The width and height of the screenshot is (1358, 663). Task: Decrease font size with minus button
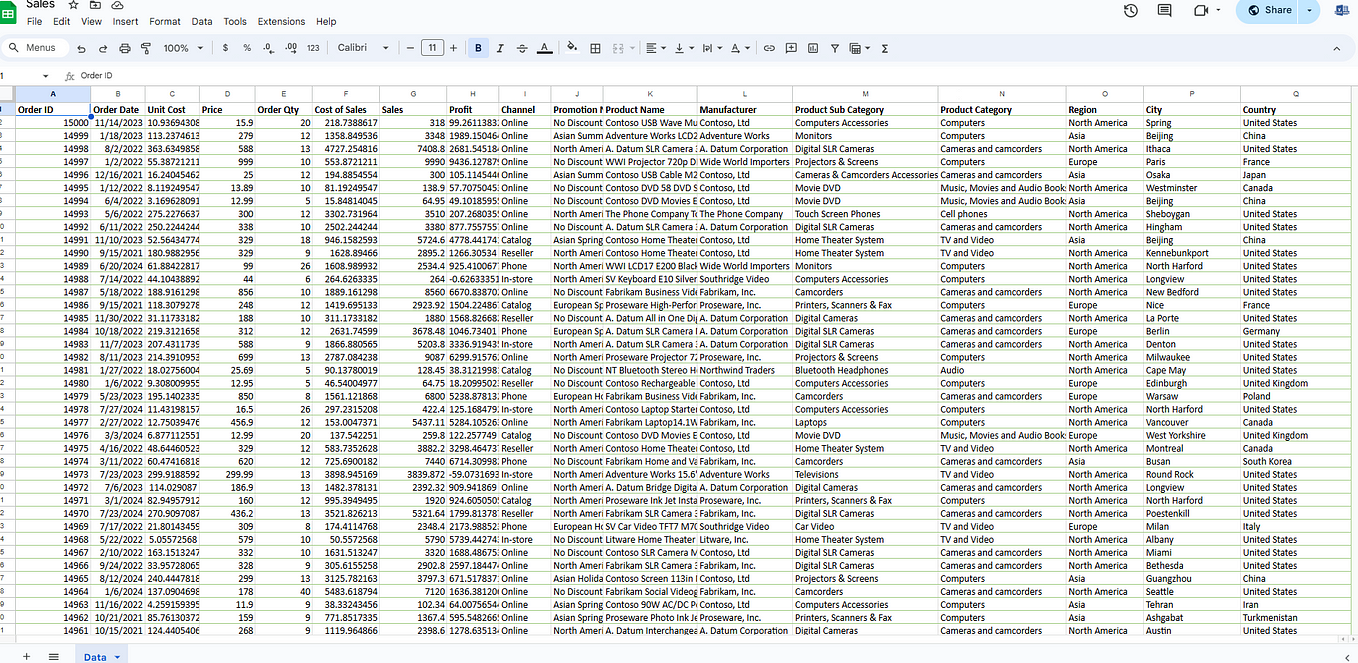pos(411,48)
